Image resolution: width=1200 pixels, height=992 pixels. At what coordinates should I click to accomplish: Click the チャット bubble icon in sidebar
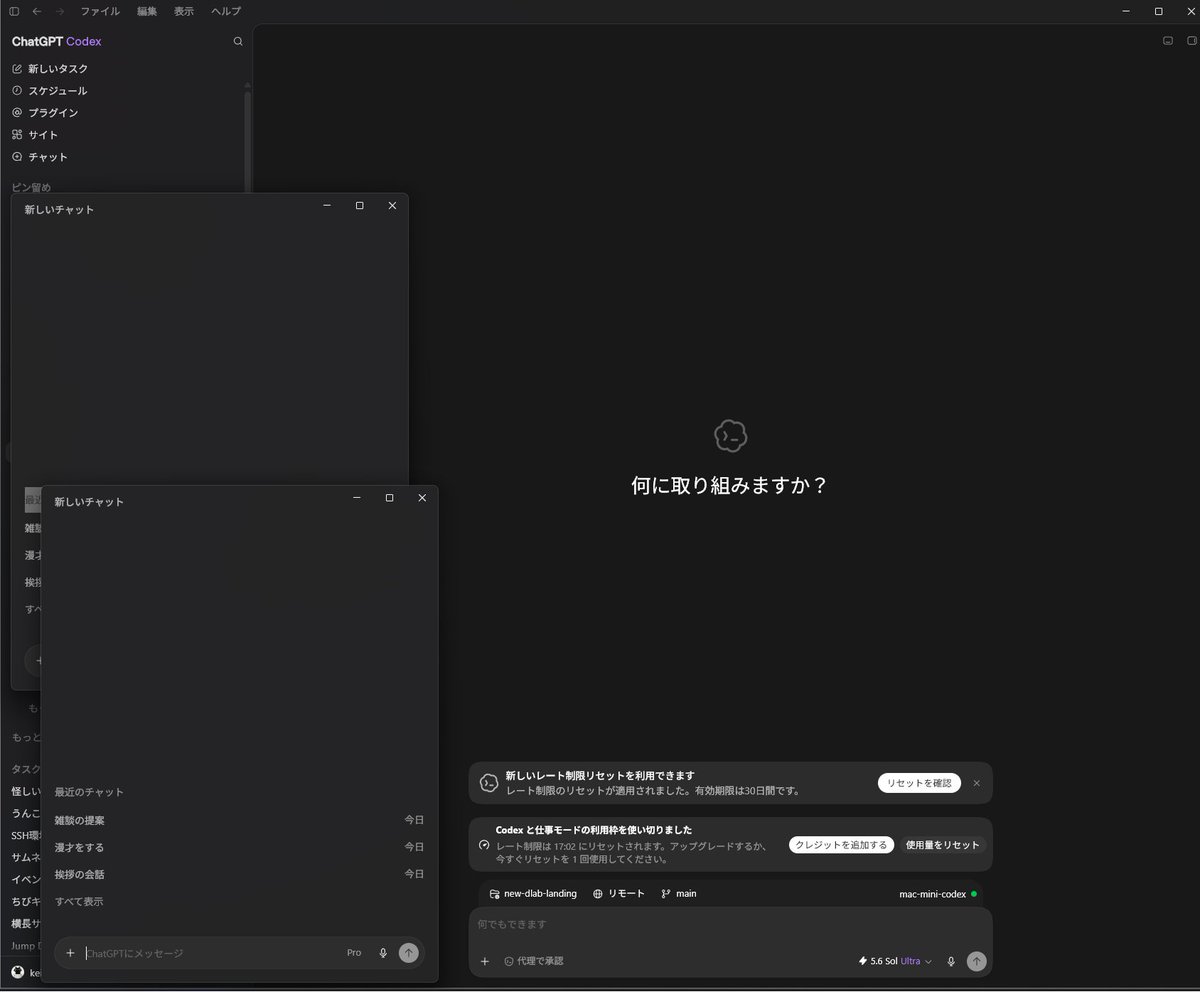point(17,157)
